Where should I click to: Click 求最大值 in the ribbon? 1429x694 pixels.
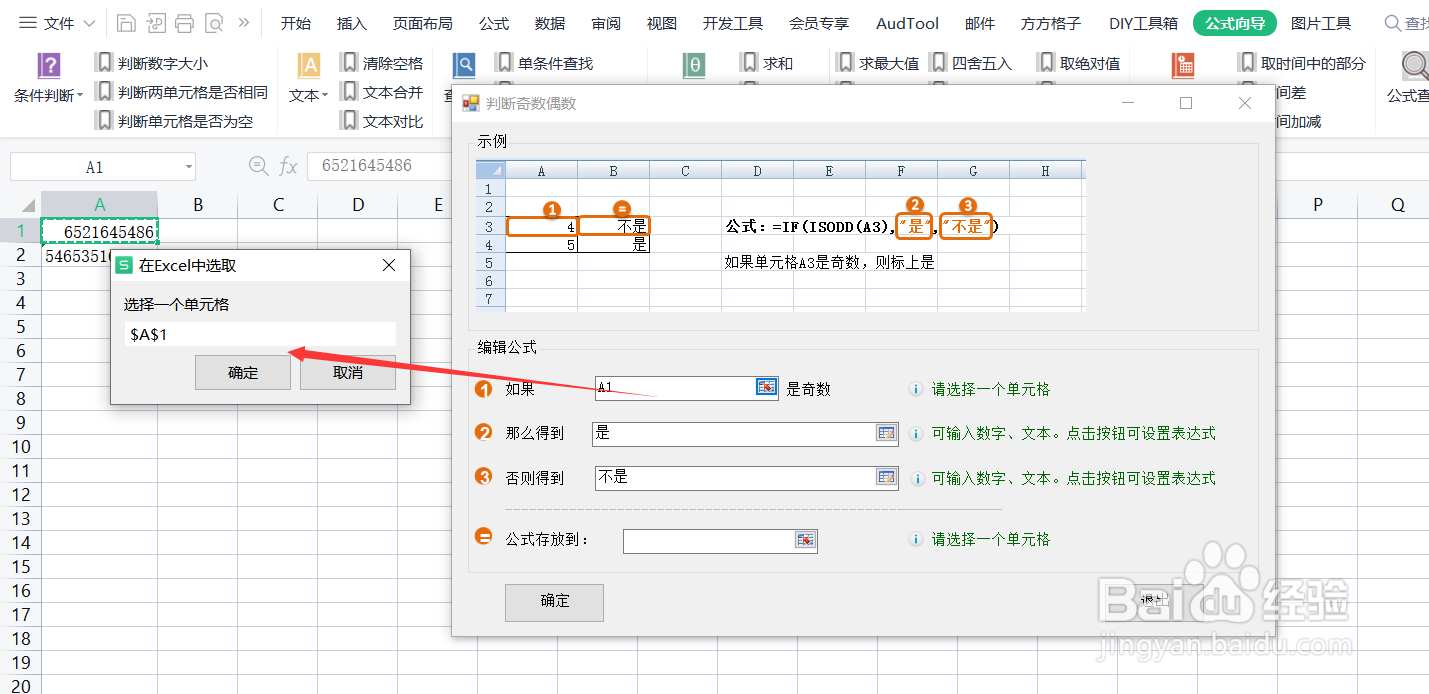click(x=878, y=63)
